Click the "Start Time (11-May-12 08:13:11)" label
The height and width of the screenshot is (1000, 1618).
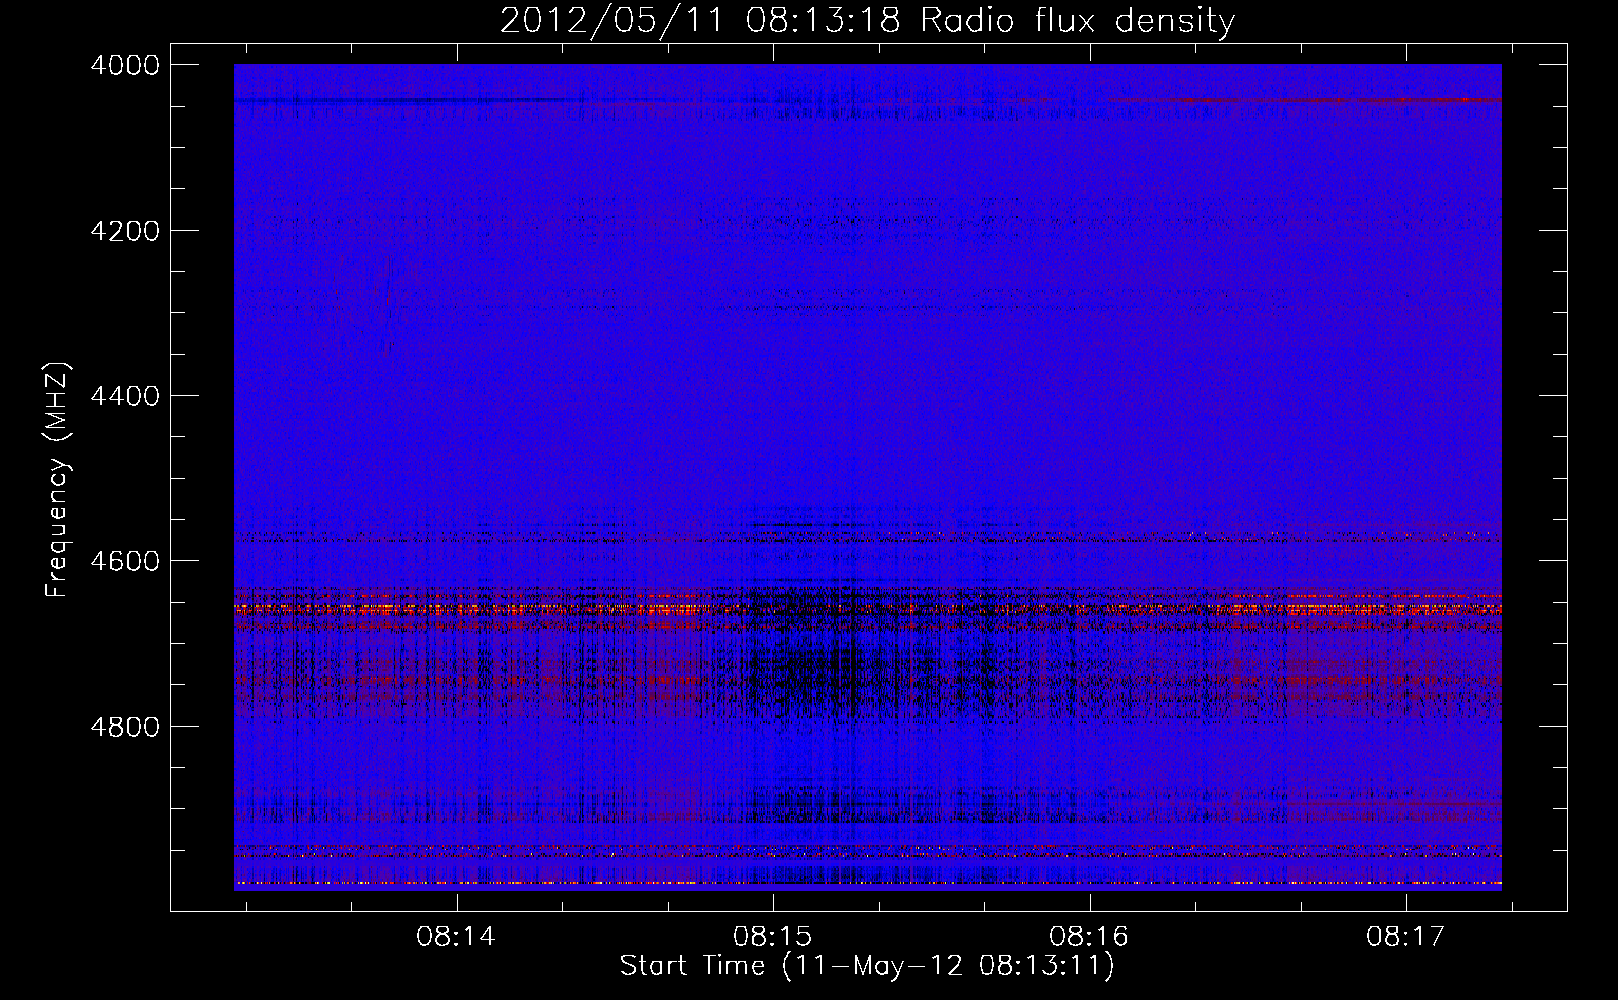coord(867,965)
